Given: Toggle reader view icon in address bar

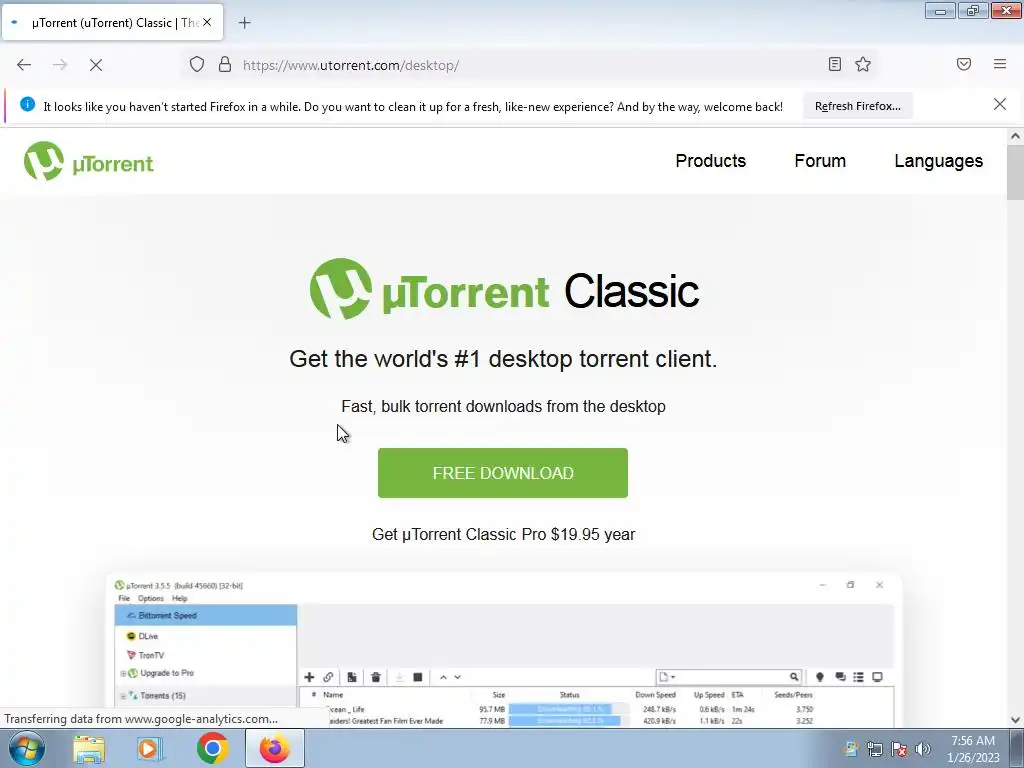Looking at the screenshot, I should click(x=835, y=64).
